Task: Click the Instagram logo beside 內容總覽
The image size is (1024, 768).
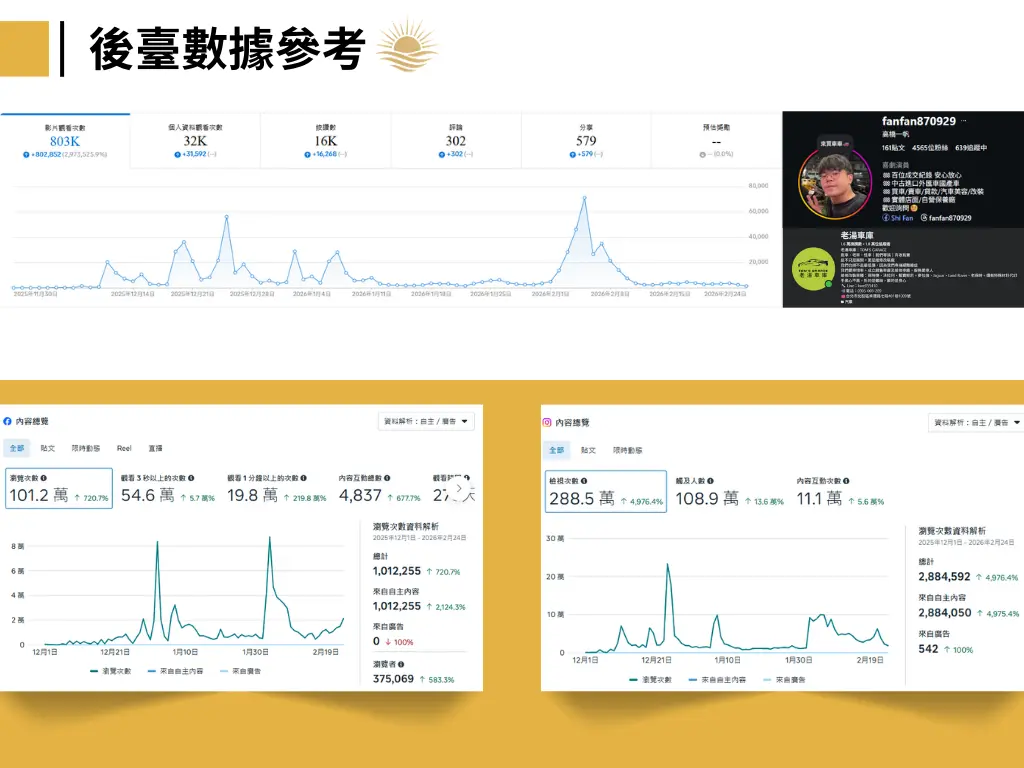Action: pos(547,423)
